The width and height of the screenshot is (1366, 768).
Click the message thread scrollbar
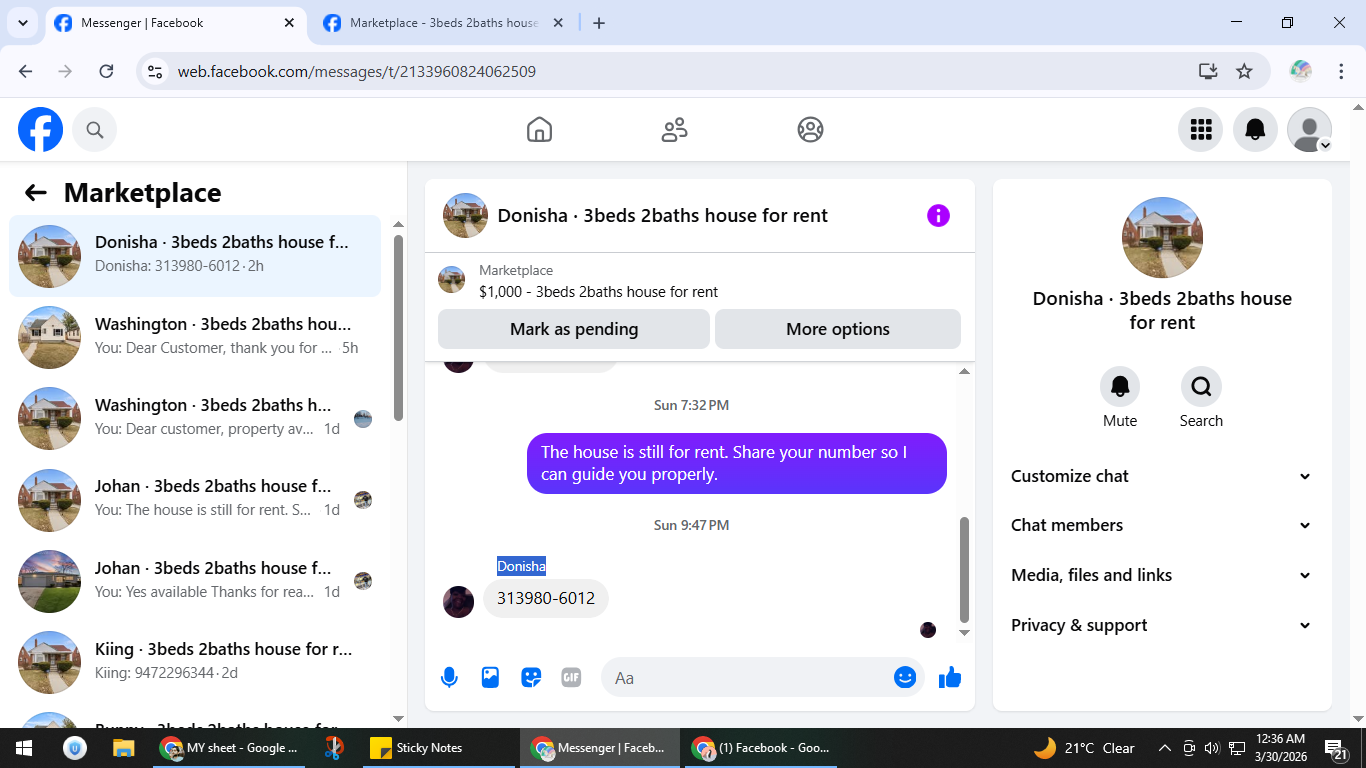[x=964, y=570]
